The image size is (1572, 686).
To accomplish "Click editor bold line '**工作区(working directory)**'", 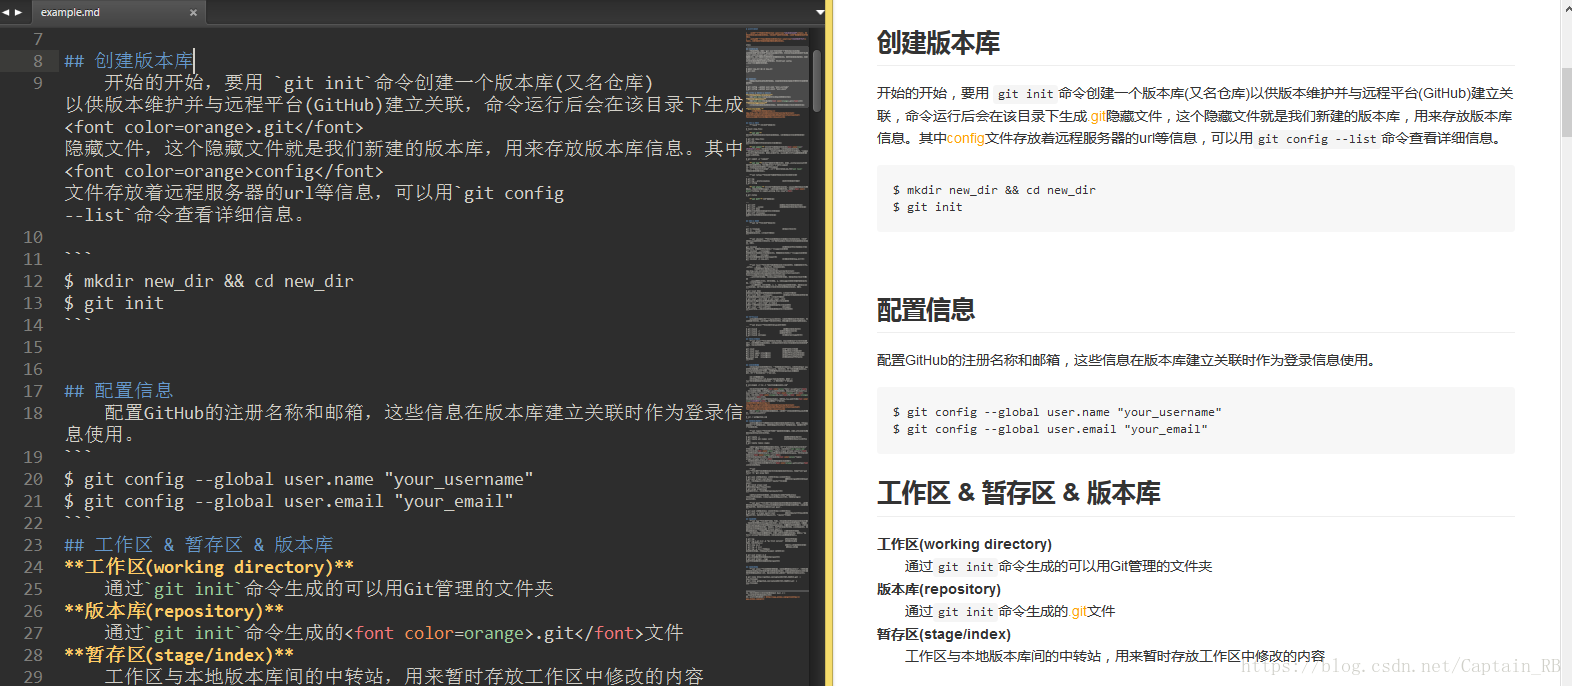I will tap(209, 567).
